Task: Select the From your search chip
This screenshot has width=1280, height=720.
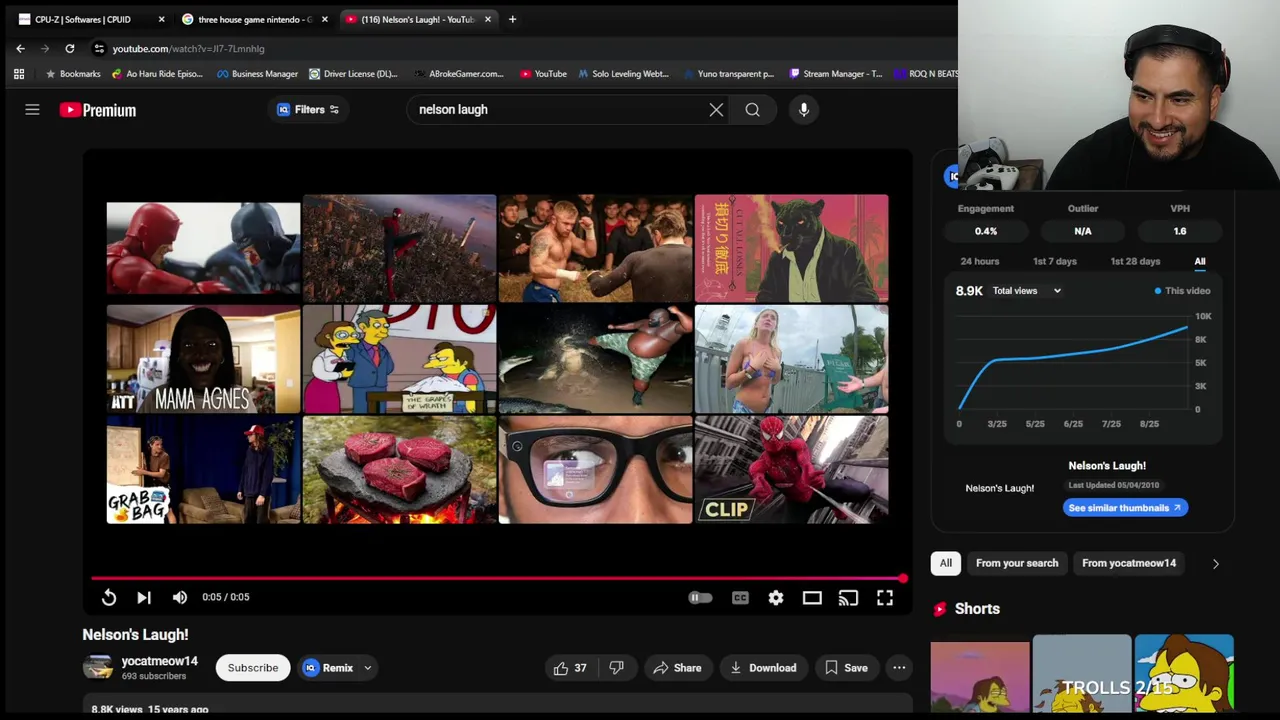Action: pos(1017,563)
